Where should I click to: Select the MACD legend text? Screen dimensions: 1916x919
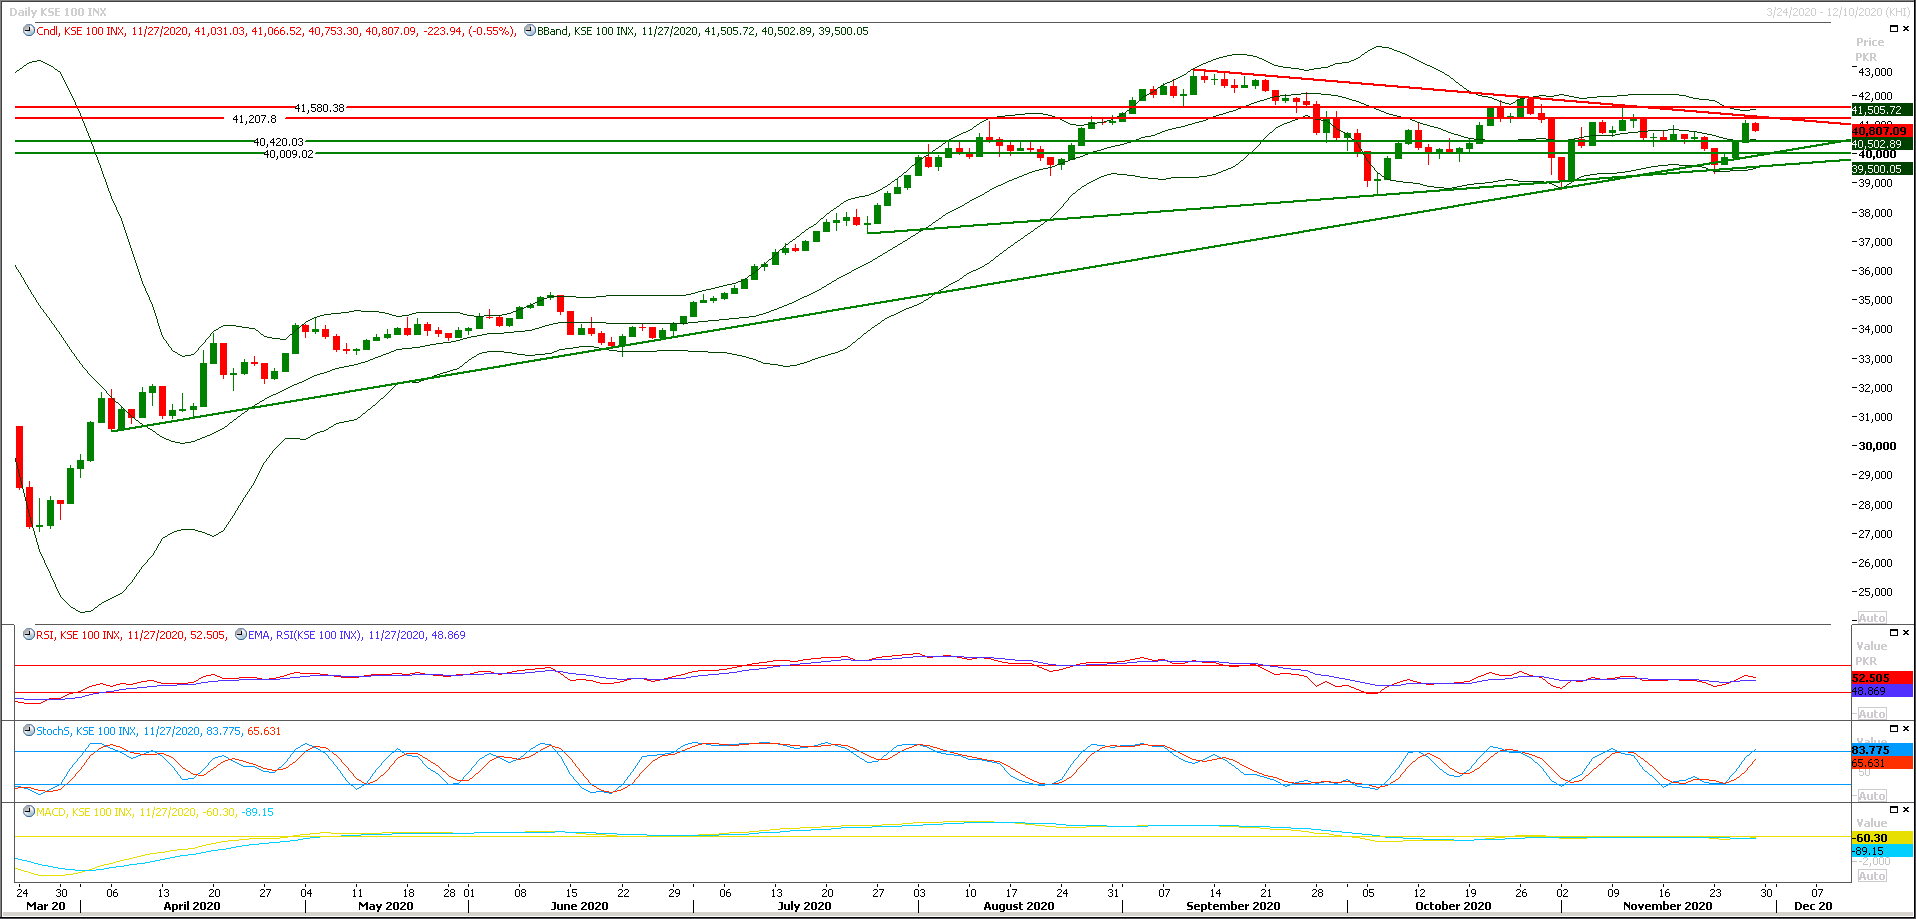click(155, 812)
